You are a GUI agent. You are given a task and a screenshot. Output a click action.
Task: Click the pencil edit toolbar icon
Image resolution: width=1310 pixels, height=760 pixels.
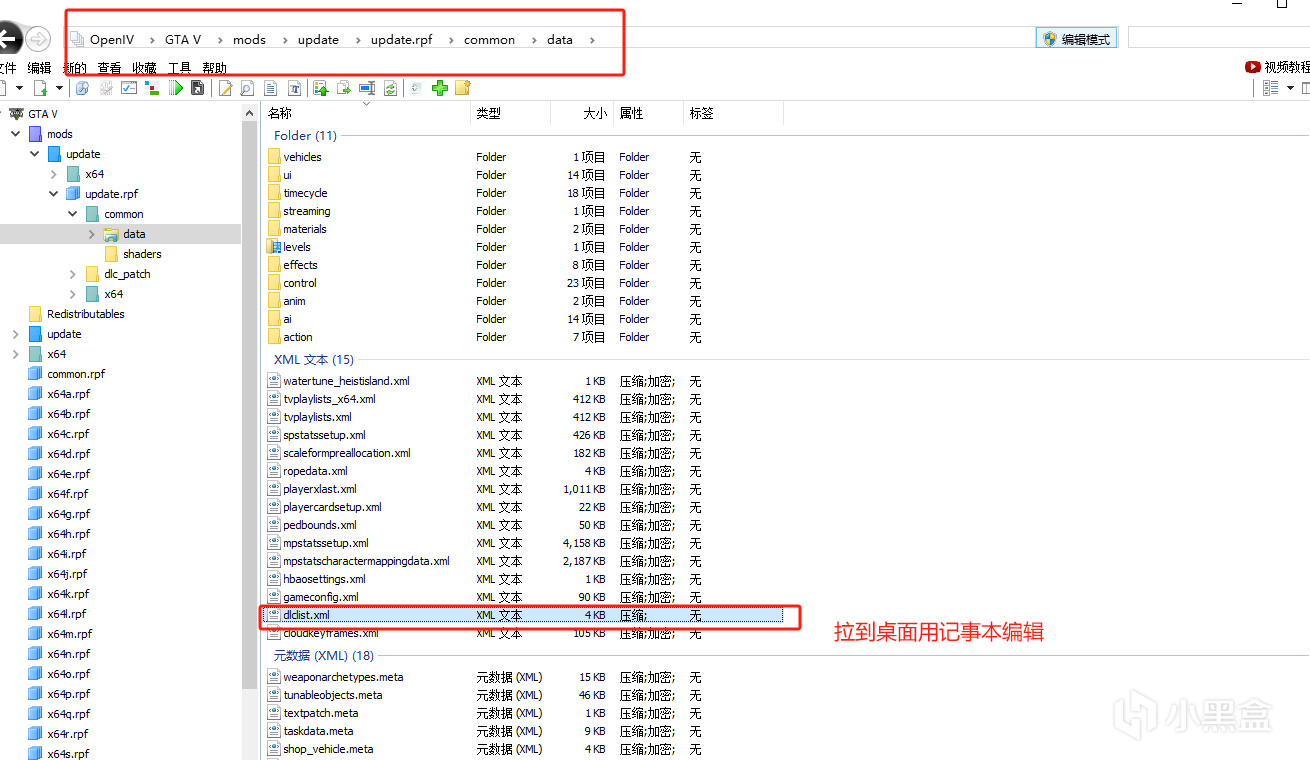[x=225, y=88]
